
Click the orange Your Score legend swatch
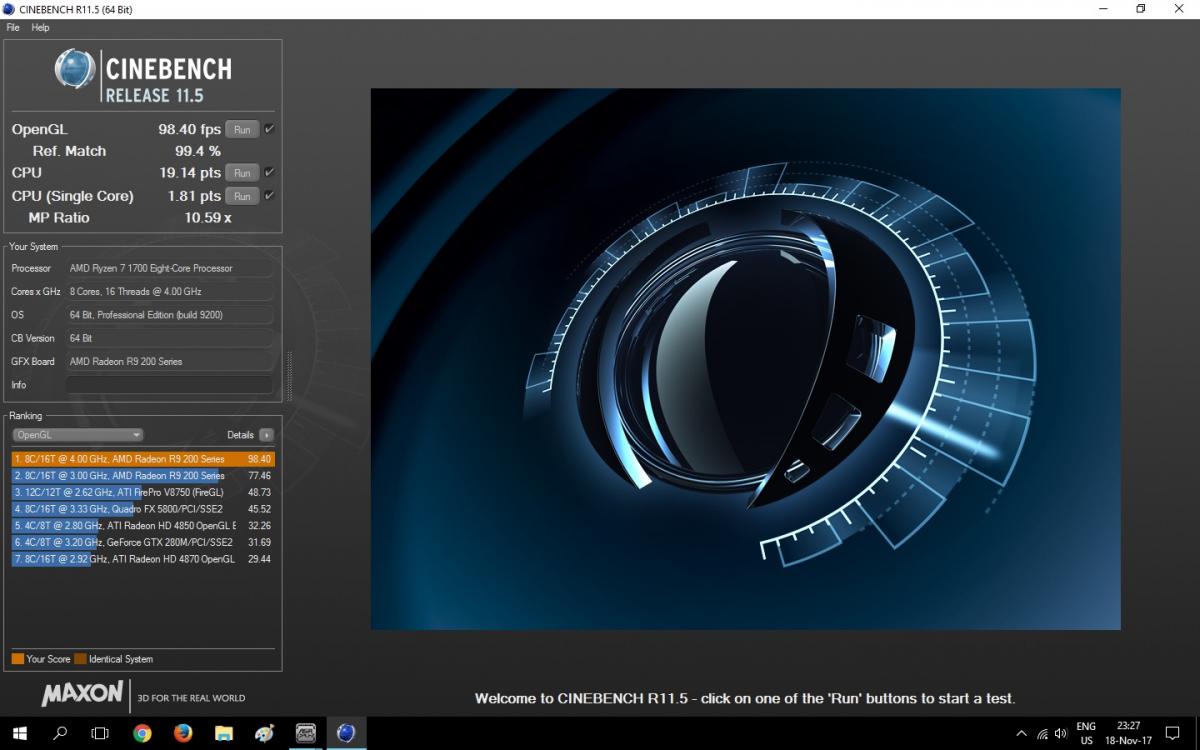[x=17, y=659]
